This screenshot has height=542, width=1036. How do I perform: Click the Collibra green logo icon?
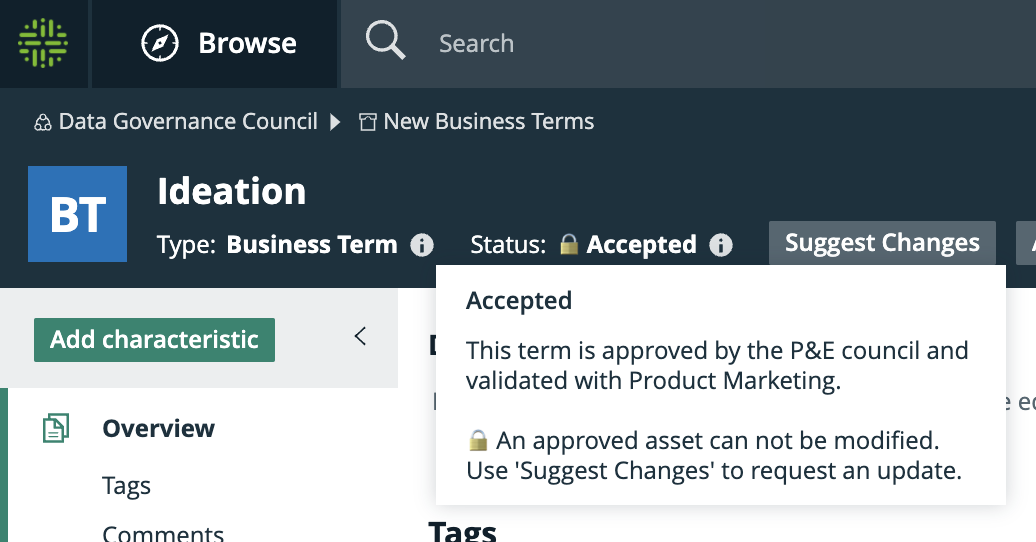(43, 43)
